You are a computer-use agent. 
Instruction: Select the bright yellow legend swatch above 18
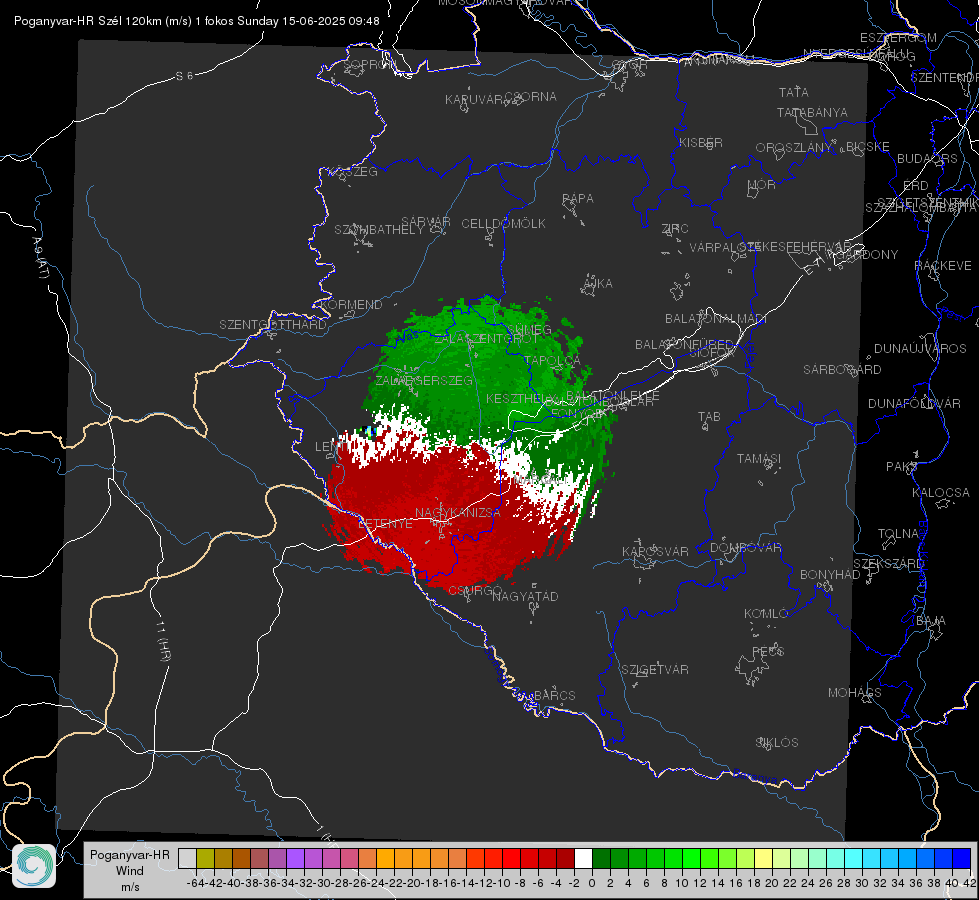coord(763,858)
